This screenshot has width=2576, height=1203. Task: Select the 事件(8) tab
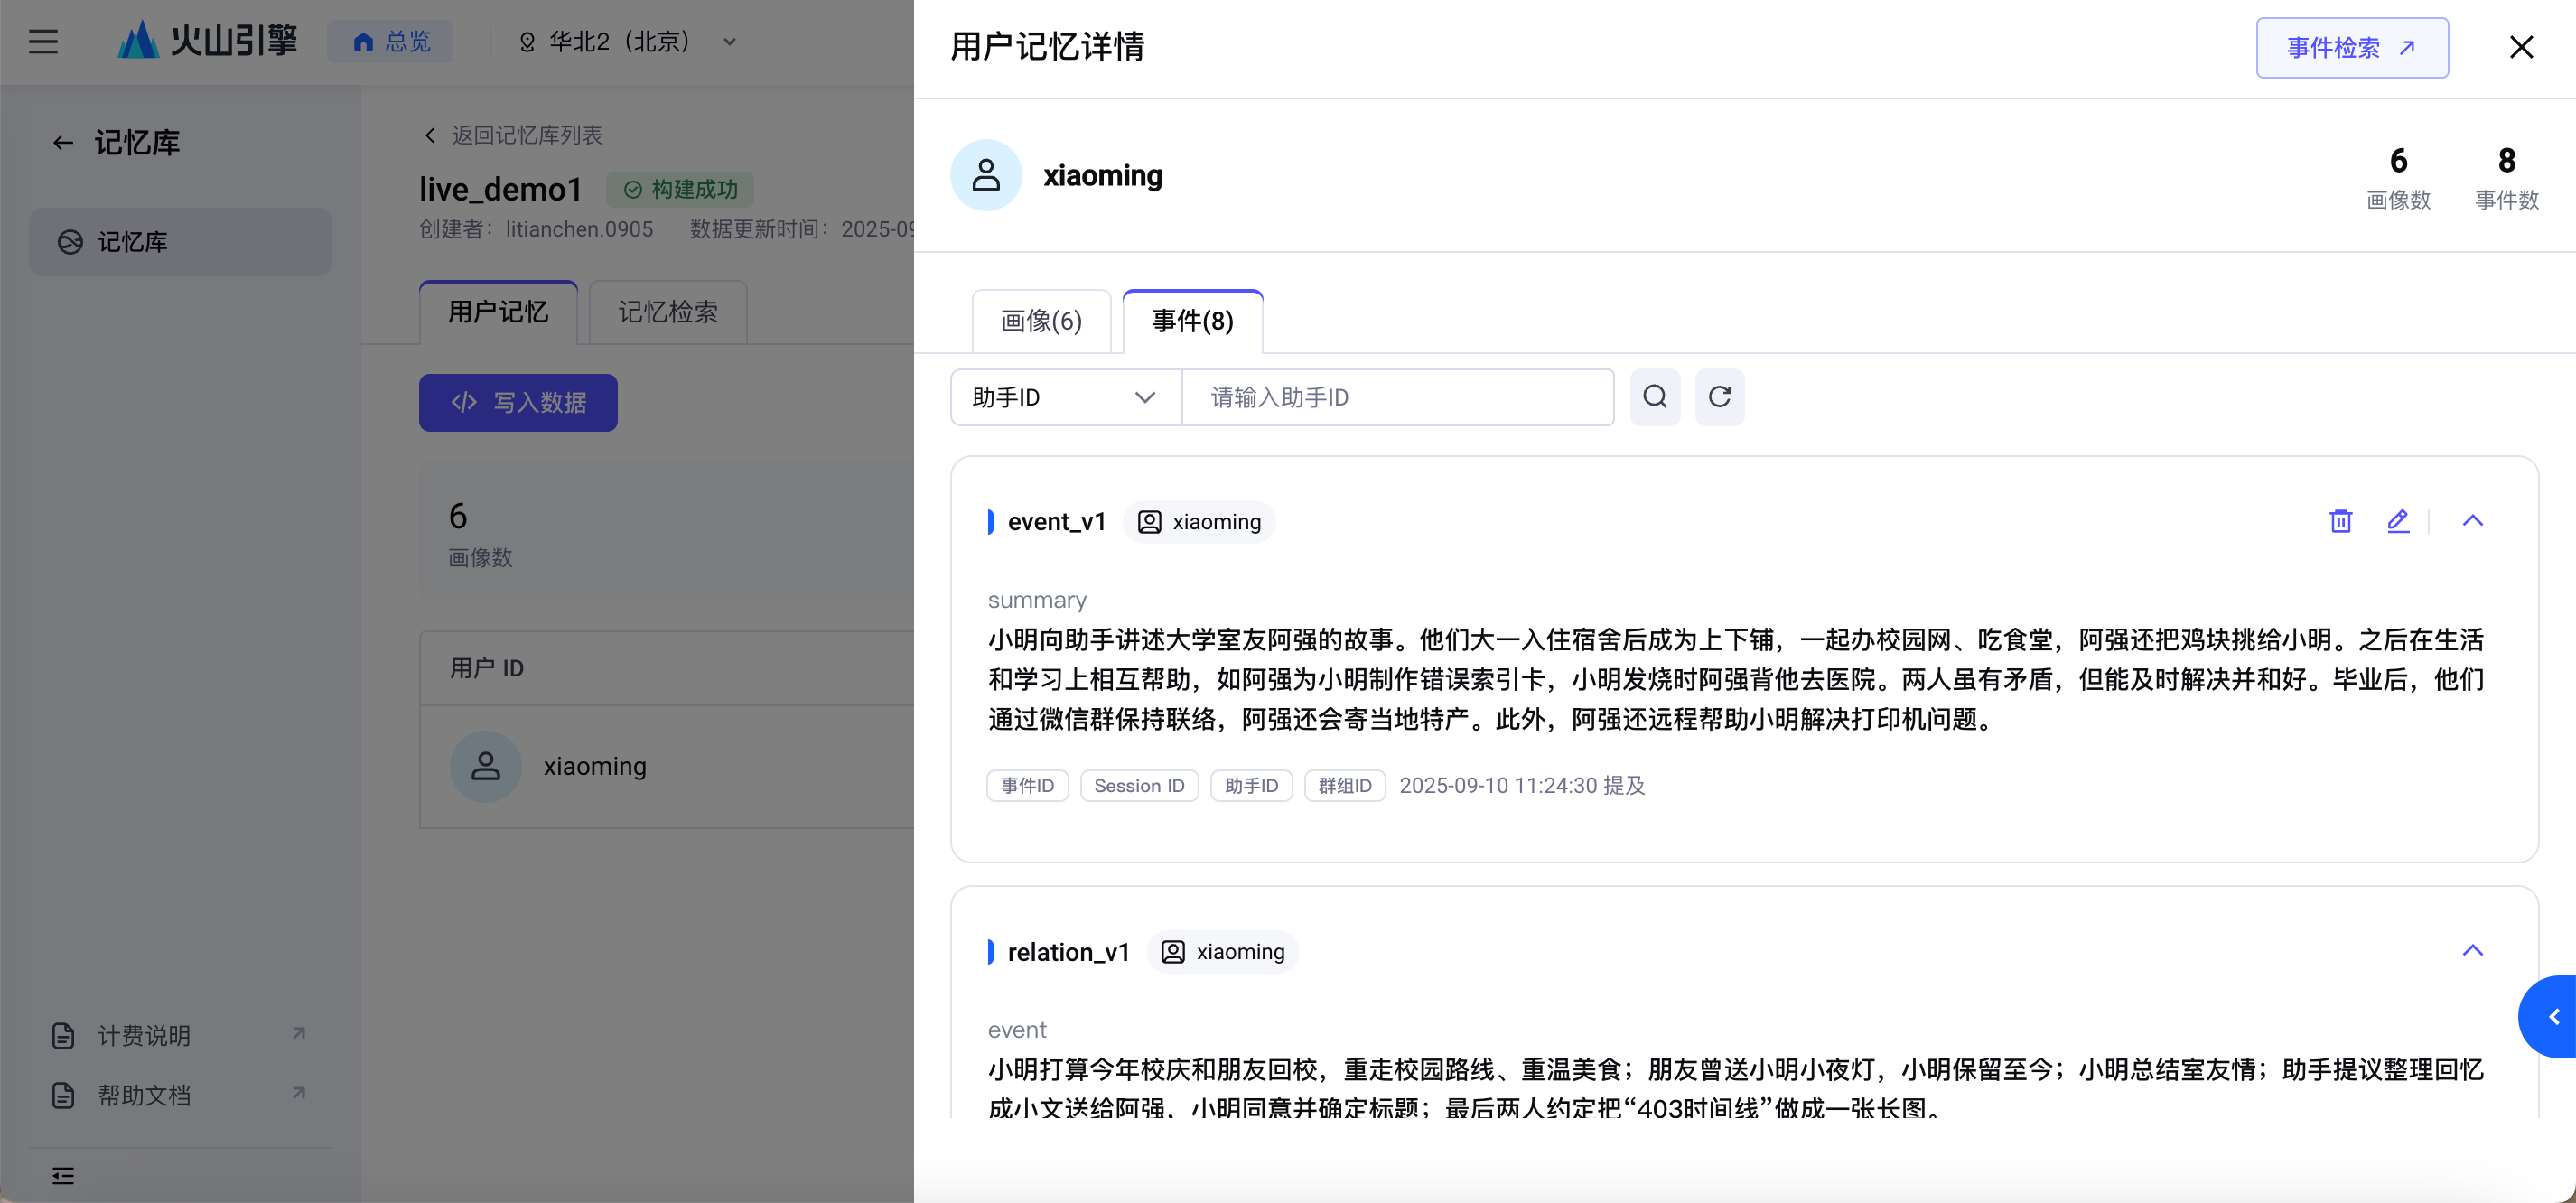coord(1192,321)
